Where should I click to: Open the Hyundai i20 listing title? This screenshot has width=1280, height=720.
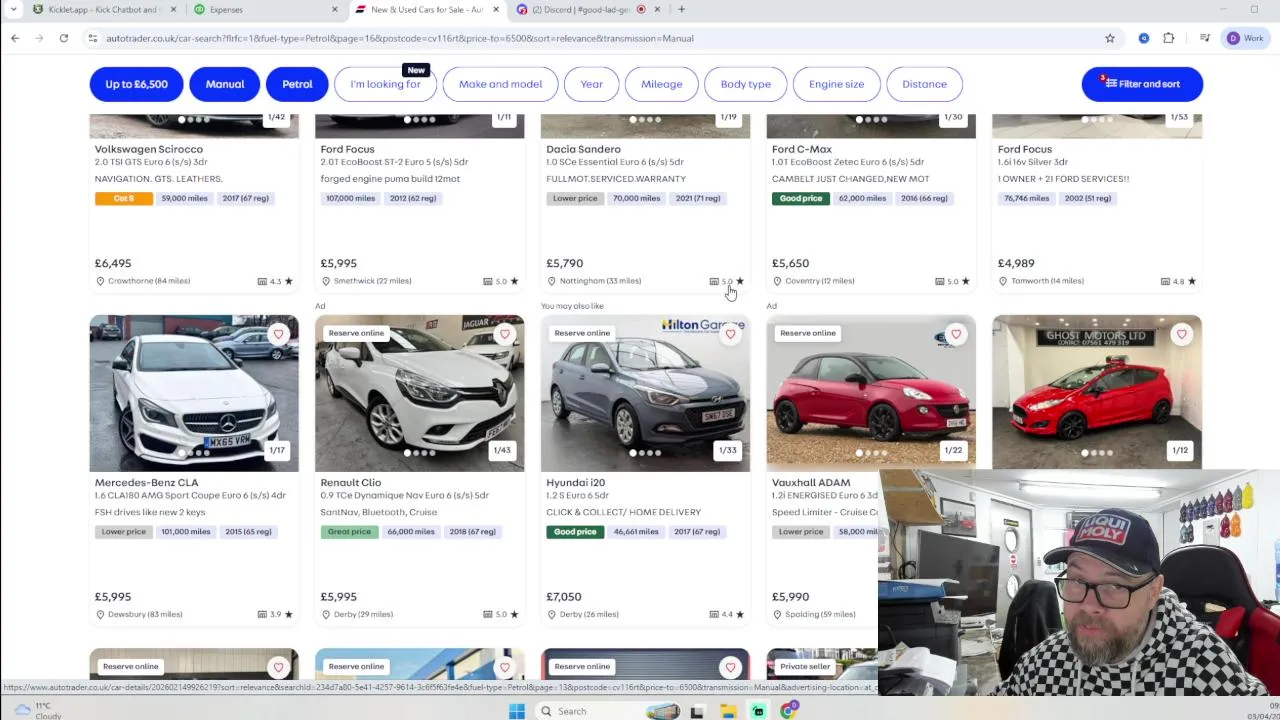(576, 483)
